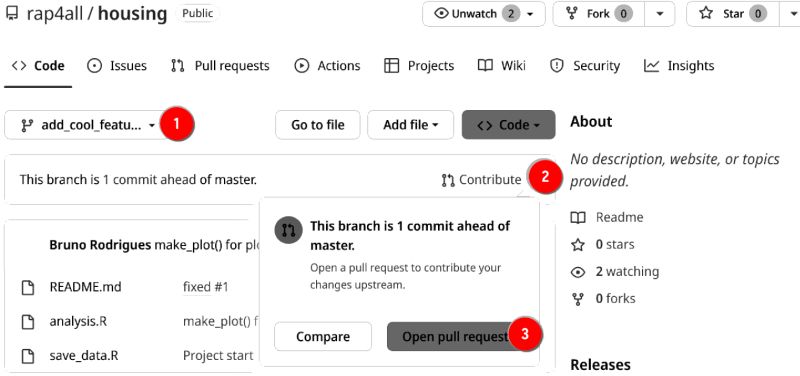Click the Compare button
The height and width of the screenshot is (376, 800).
323,337
